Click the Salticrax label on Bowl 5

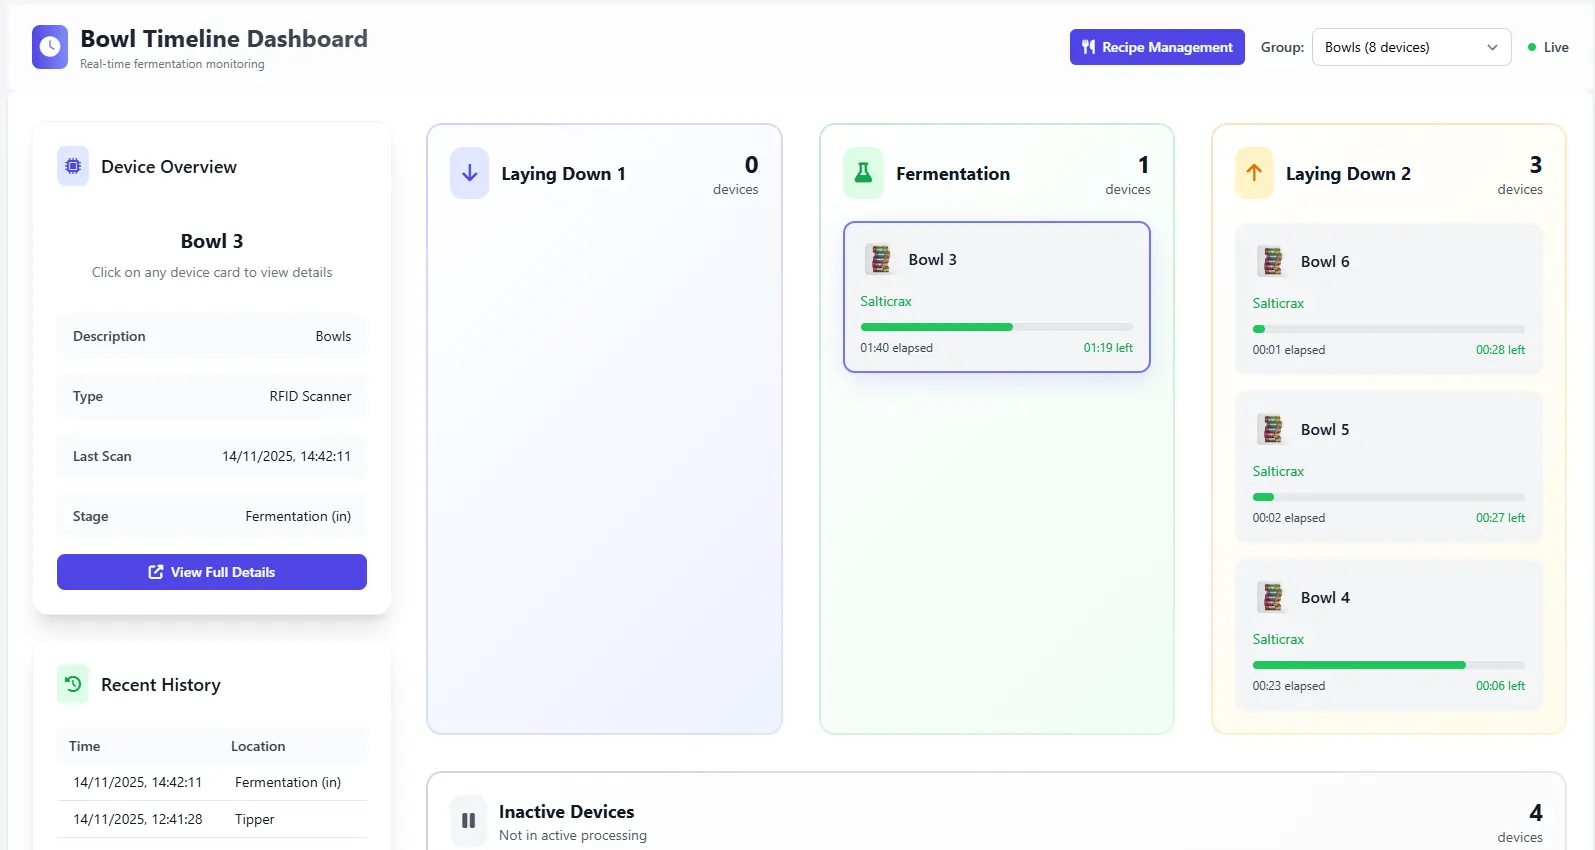pos(1278,471)
